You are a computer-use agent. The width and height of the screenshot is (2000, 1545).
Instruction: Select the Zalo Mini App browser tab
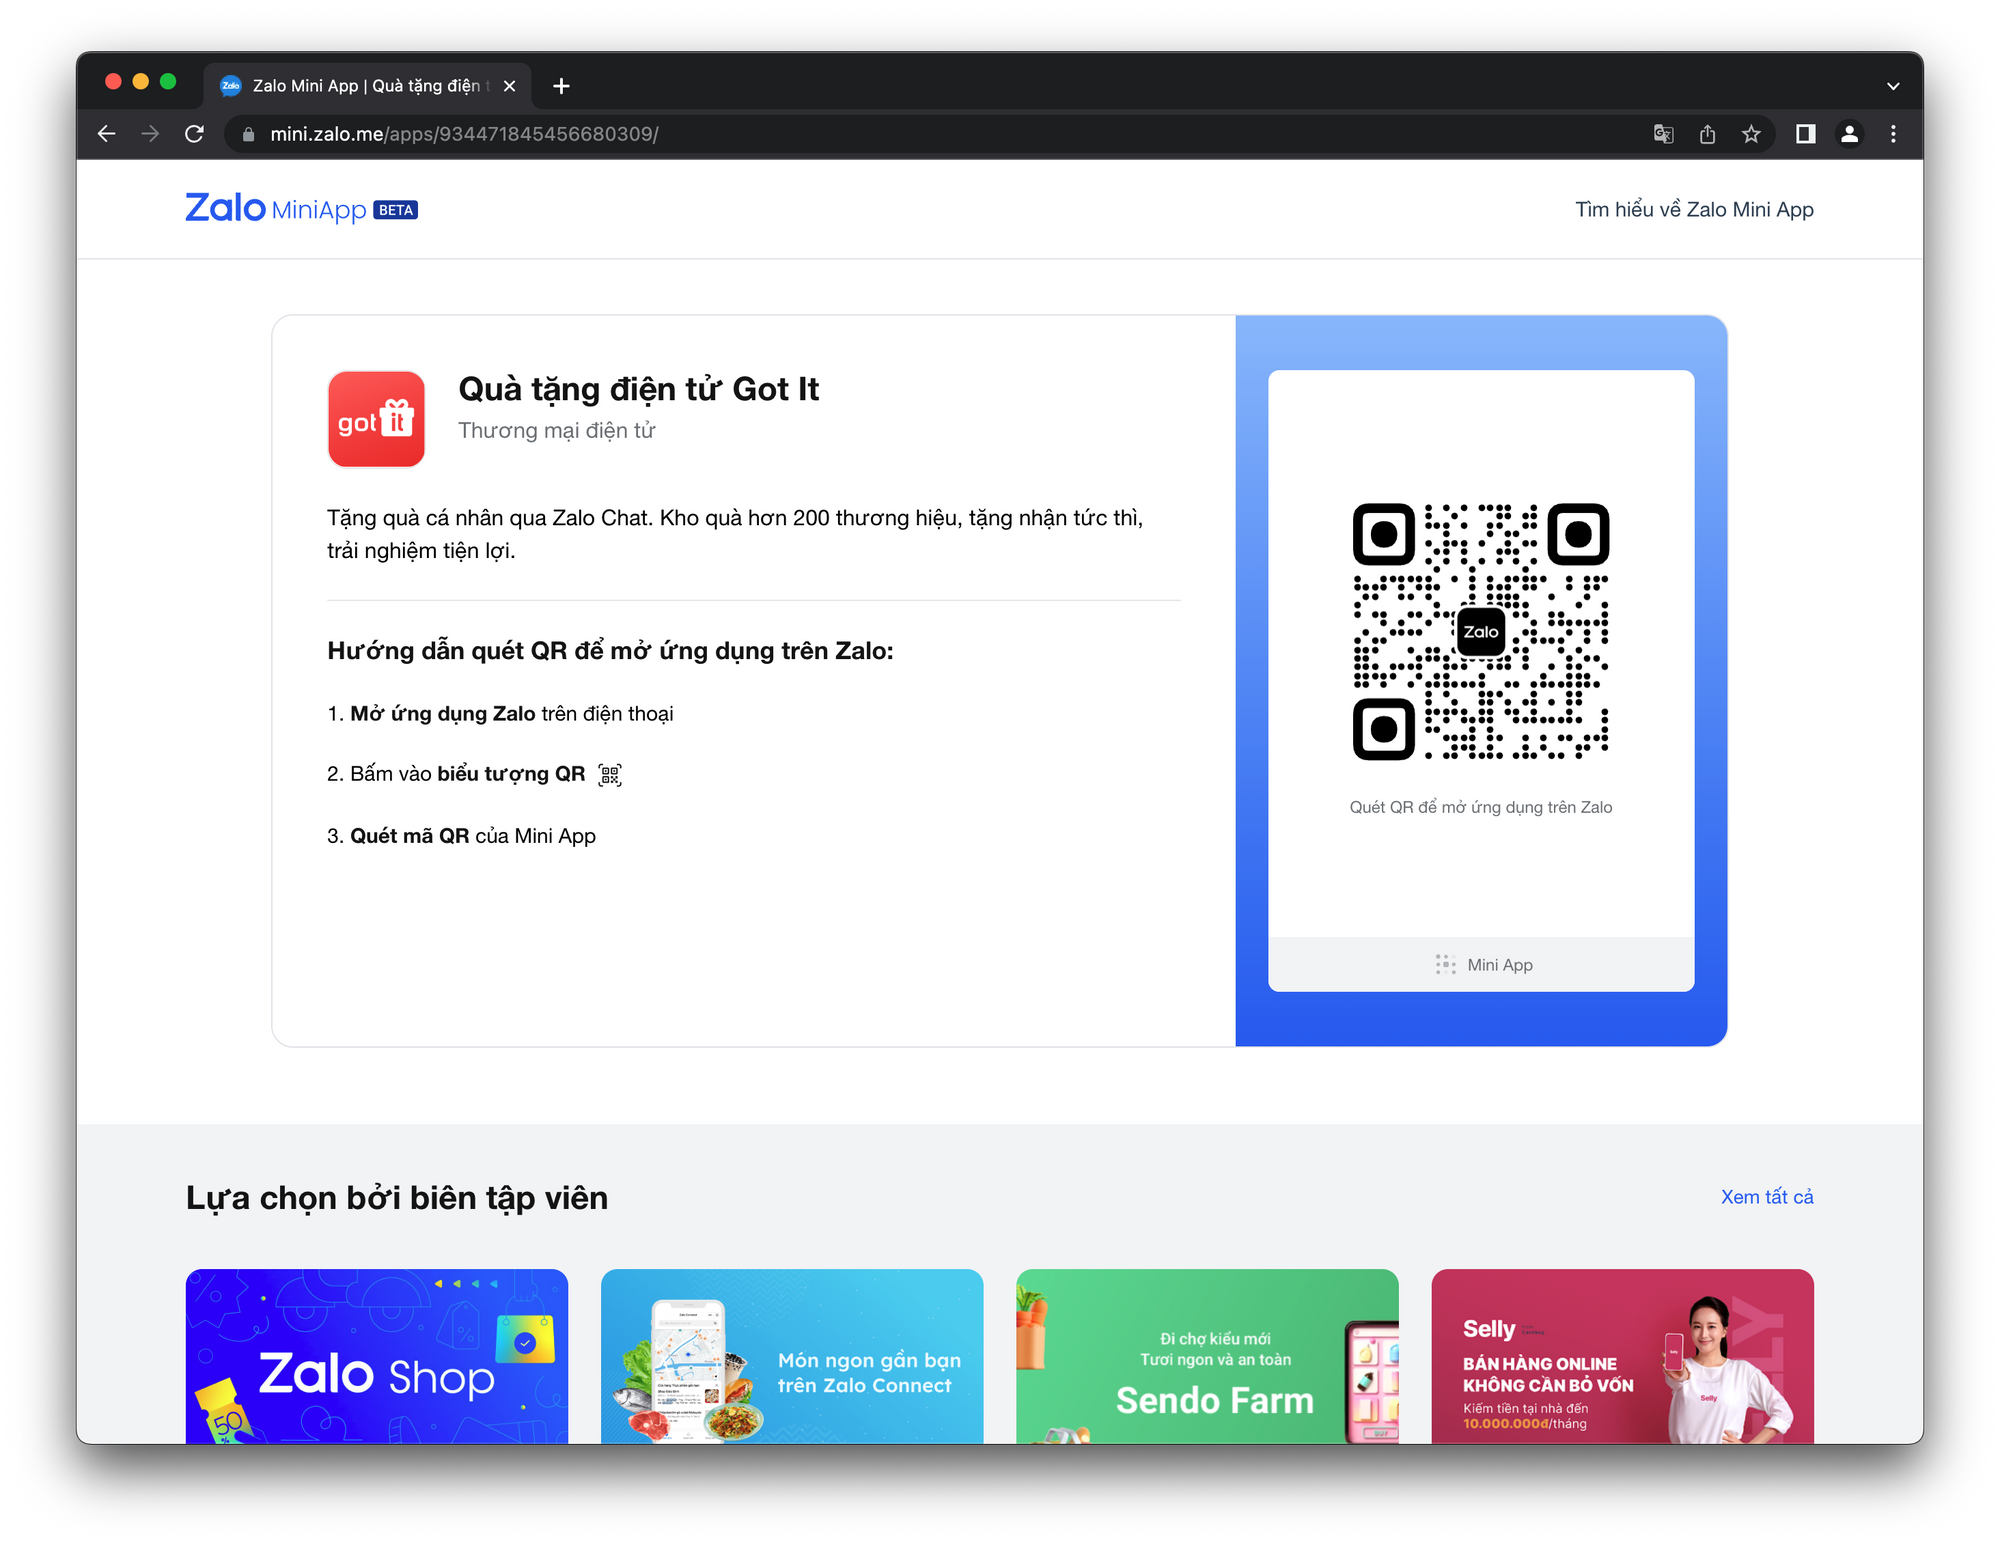tap(367, 86)
